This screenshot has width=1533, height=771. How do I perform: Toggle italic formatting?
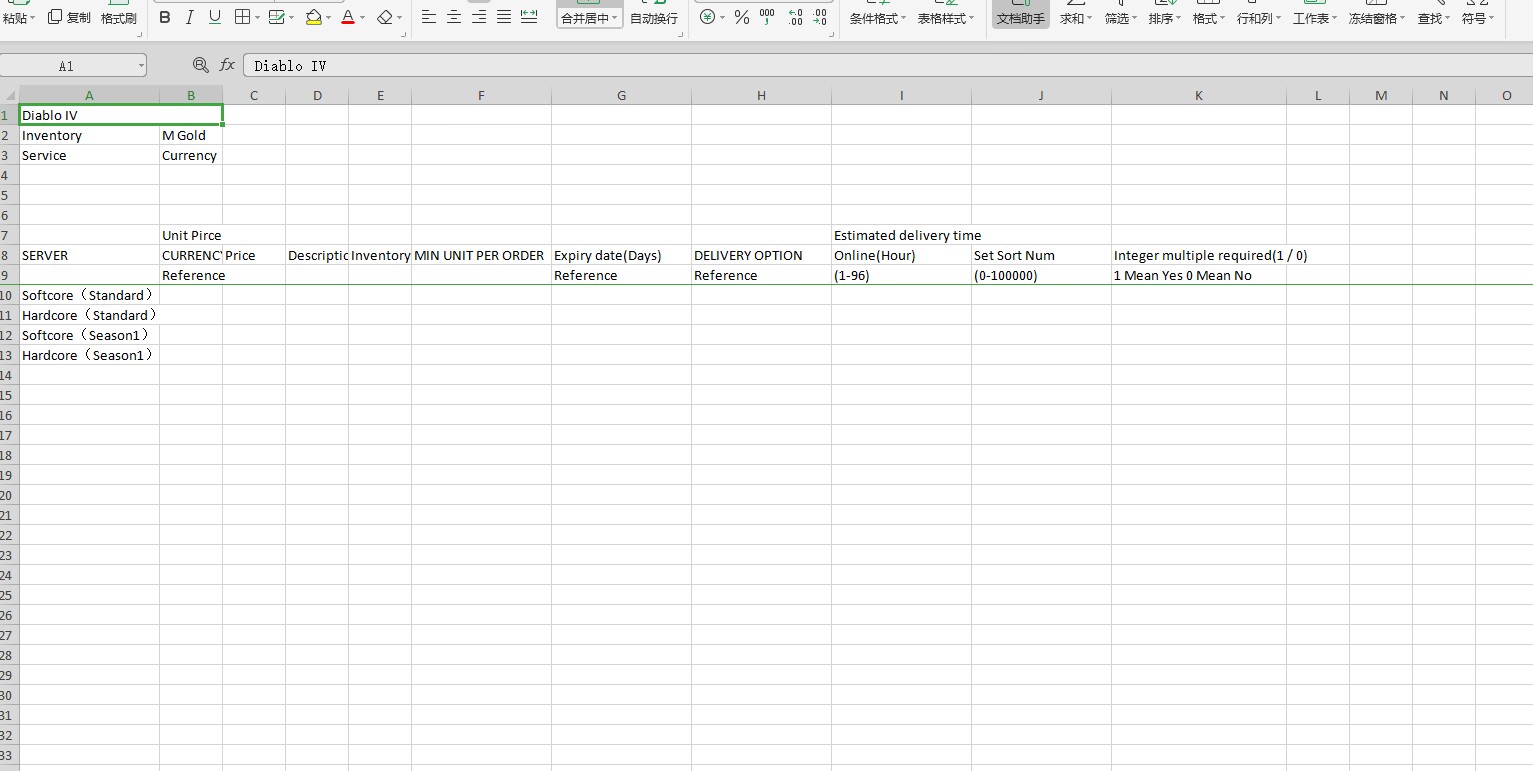coord(190,17)
